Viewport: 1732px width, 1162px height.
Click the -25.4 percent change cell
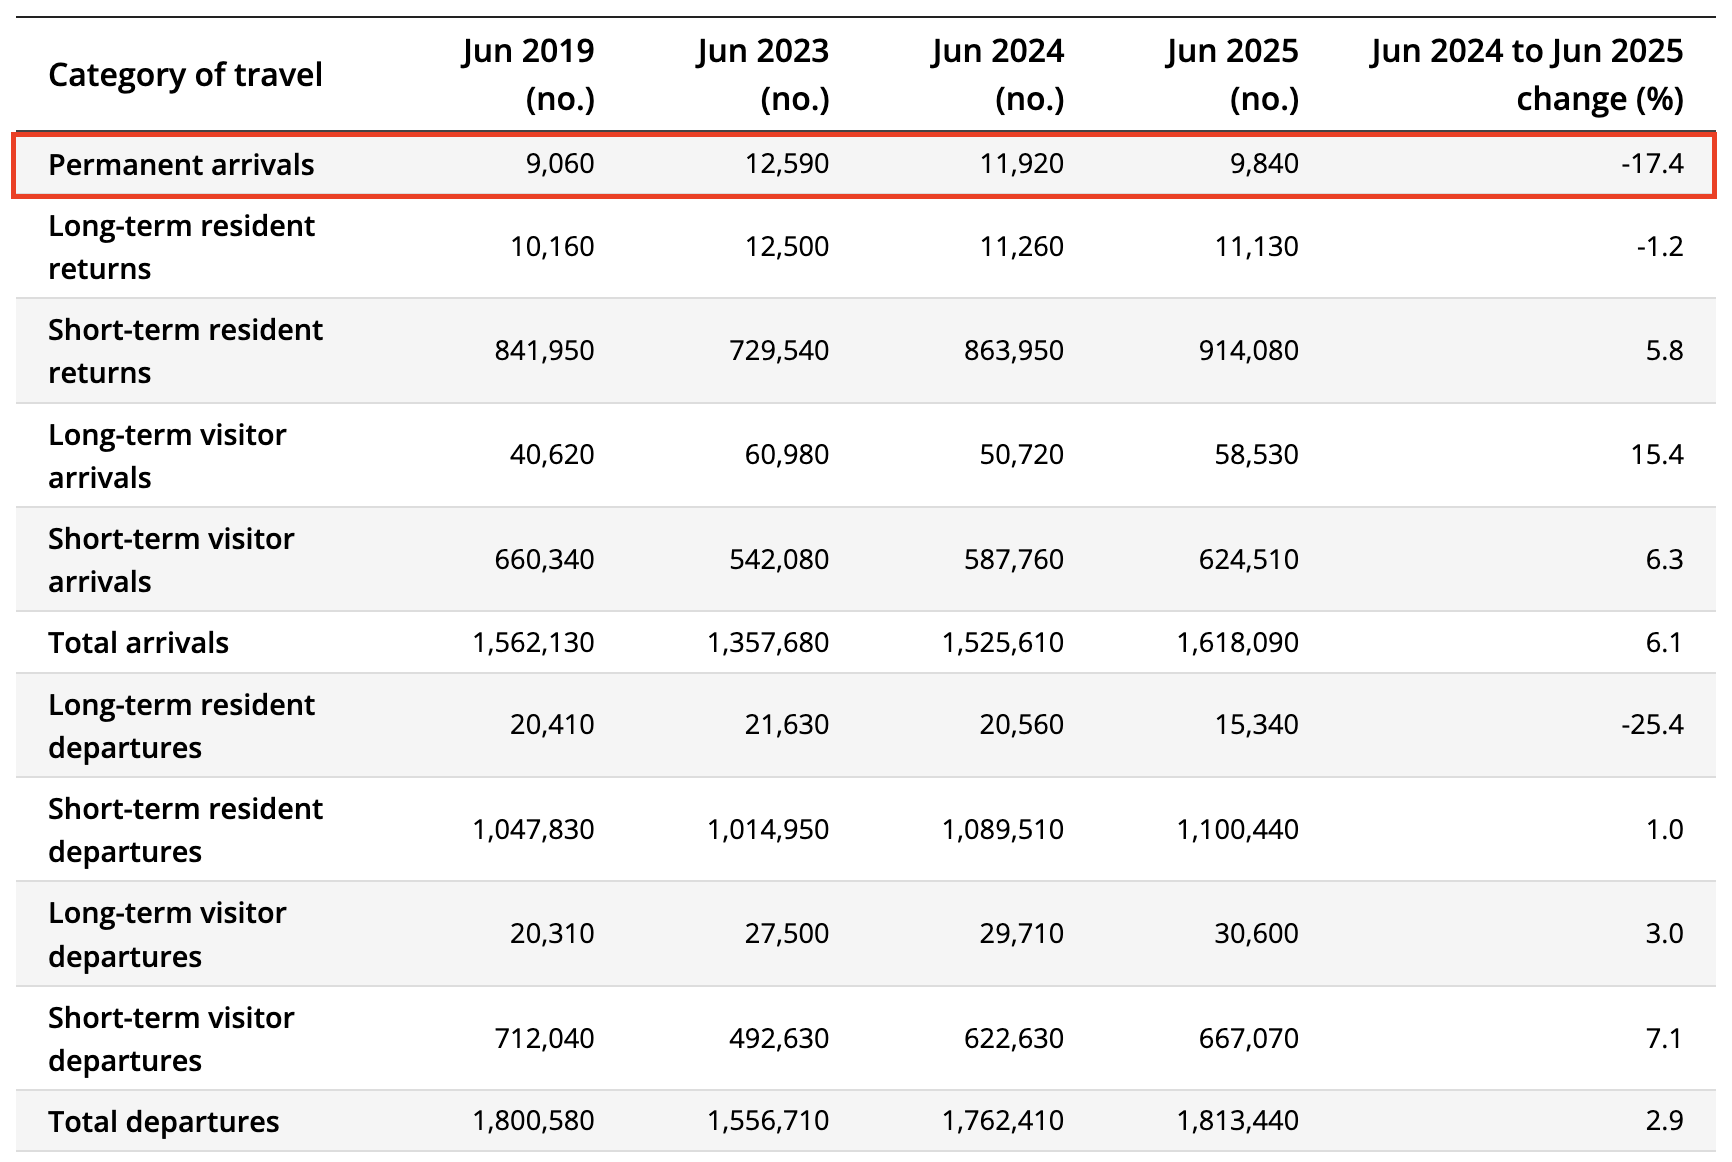tap(1652, 725)
